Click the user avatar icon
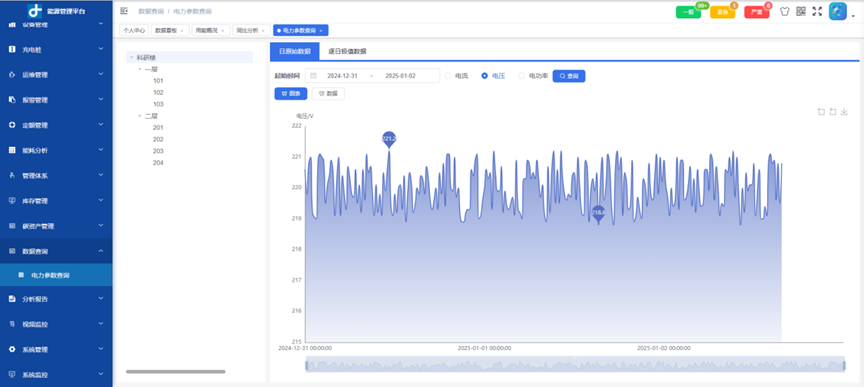 point(838,12)
